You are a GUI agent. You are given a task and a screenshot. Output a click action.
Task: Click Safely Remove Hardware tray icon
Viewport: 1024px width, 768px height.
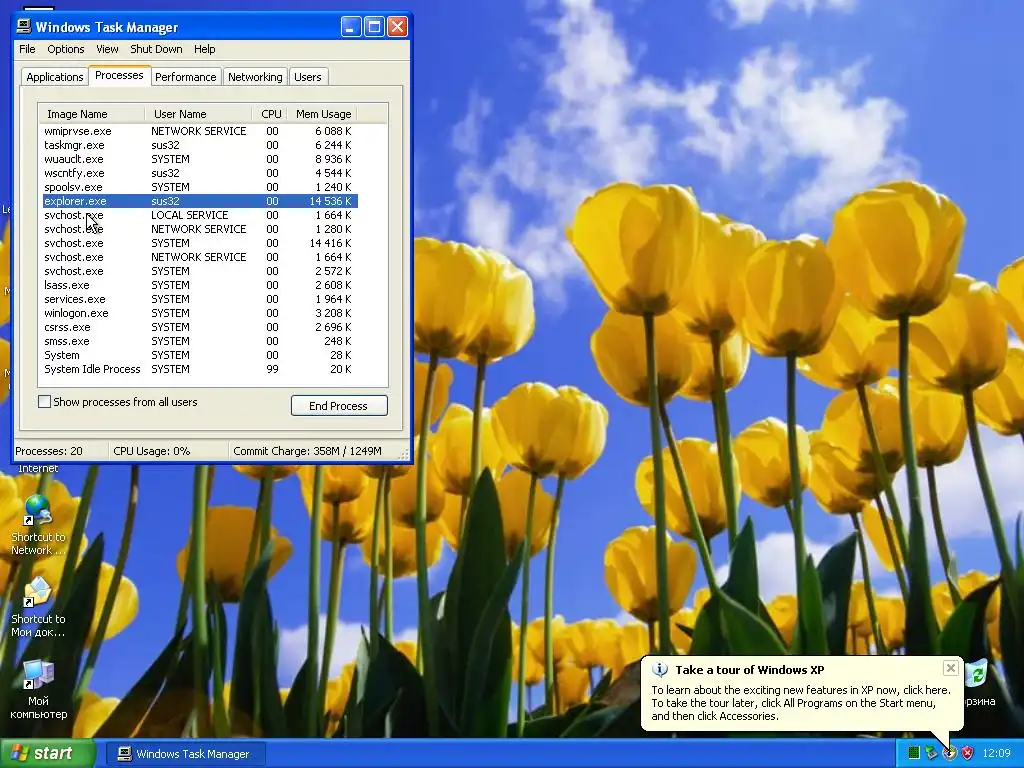931,753
